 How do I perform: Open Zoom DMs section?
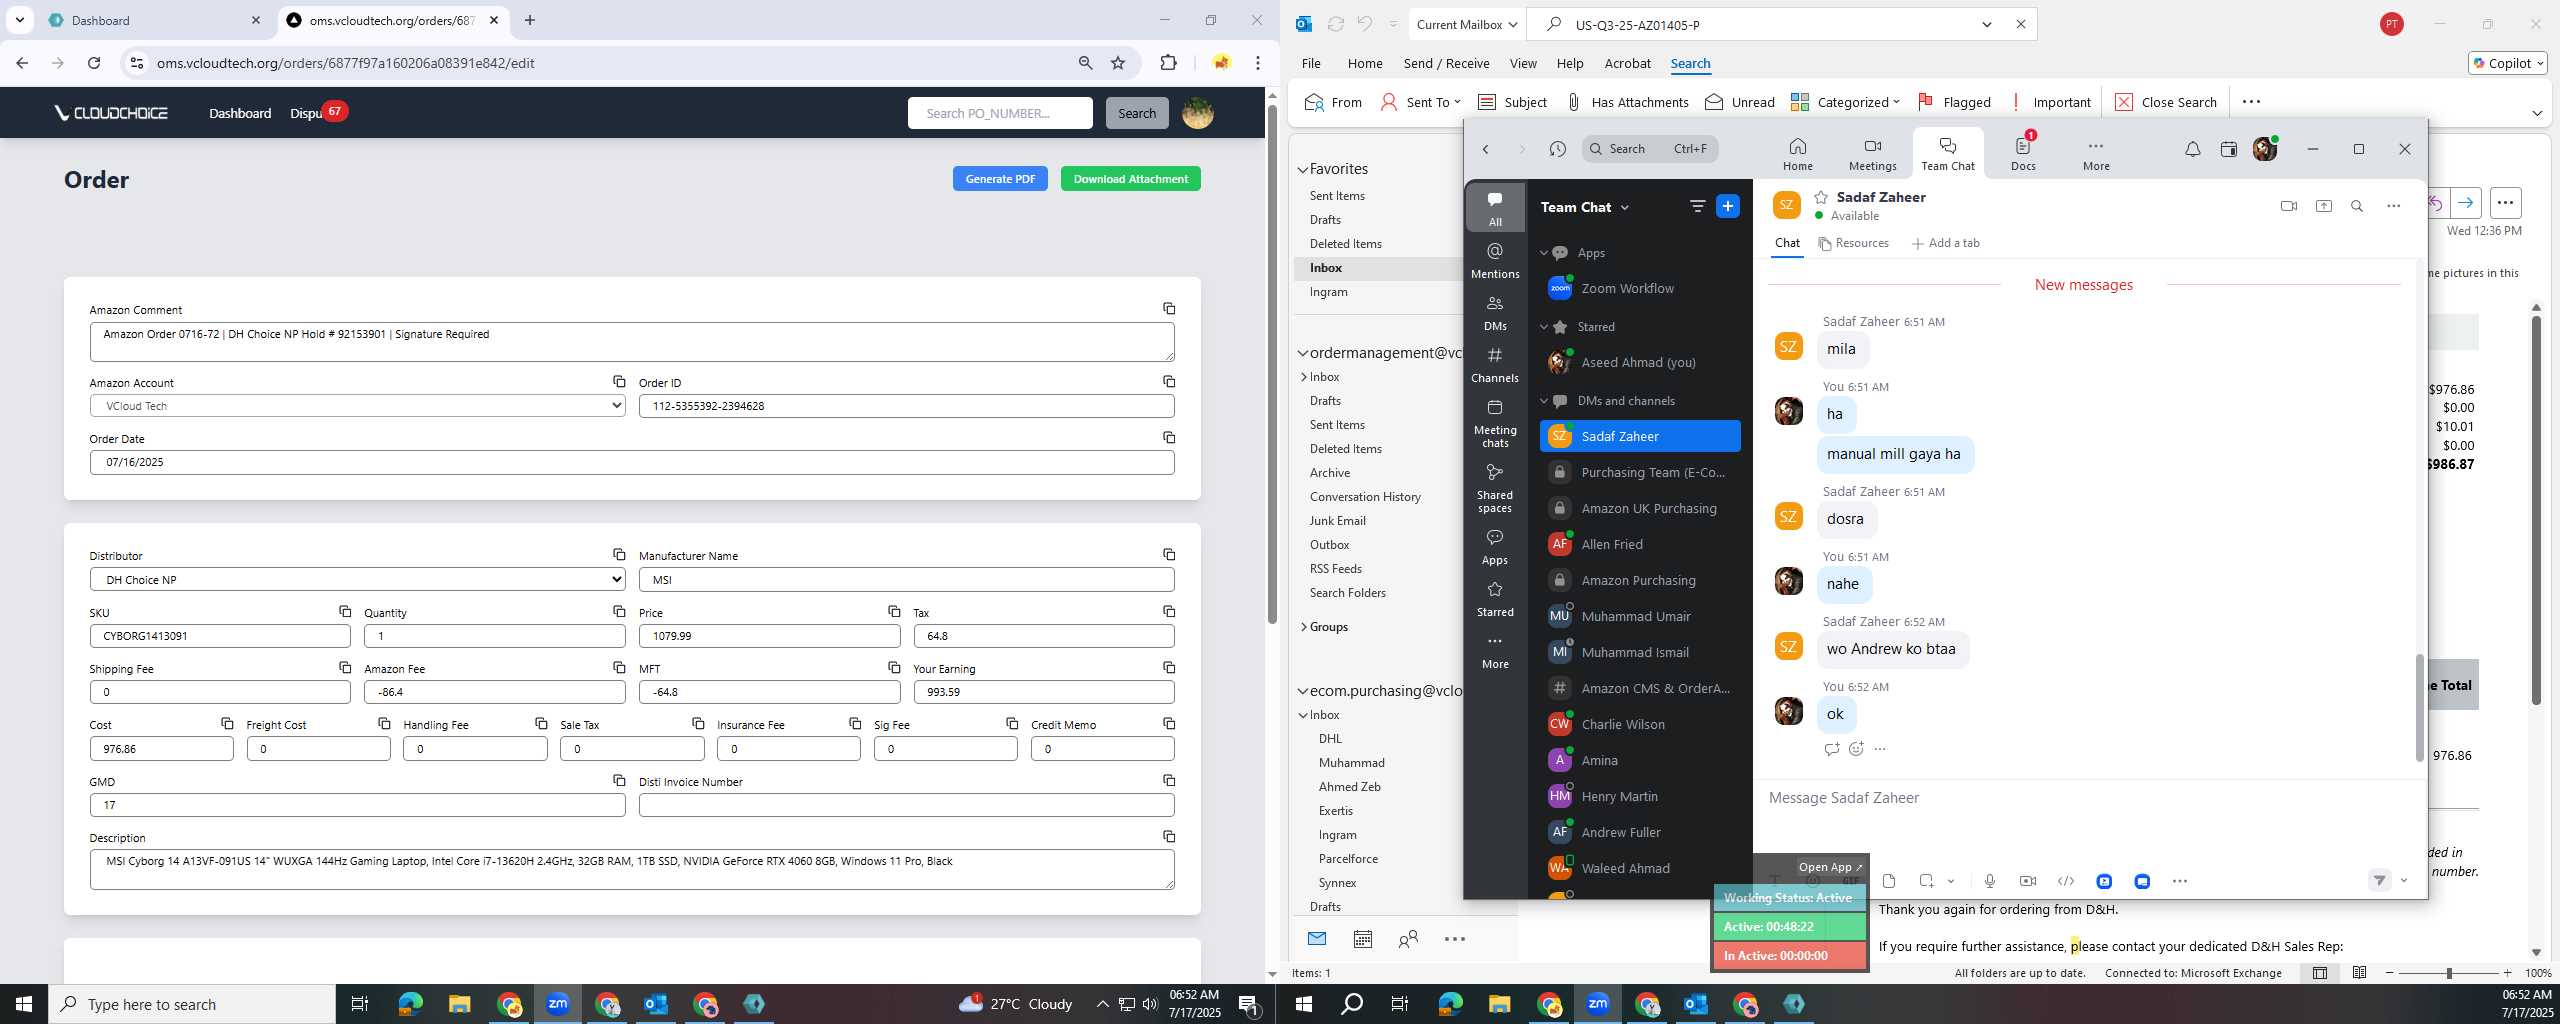[1495, 312]
